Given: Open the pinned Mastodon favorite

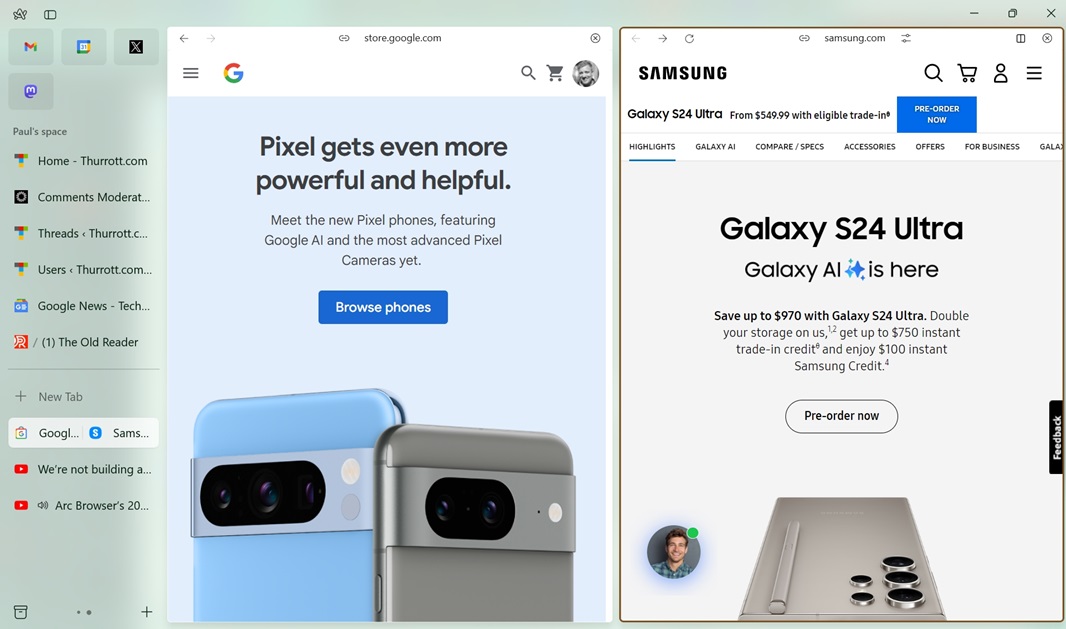Looking at the screenshot, I should [x=31, y=91].
